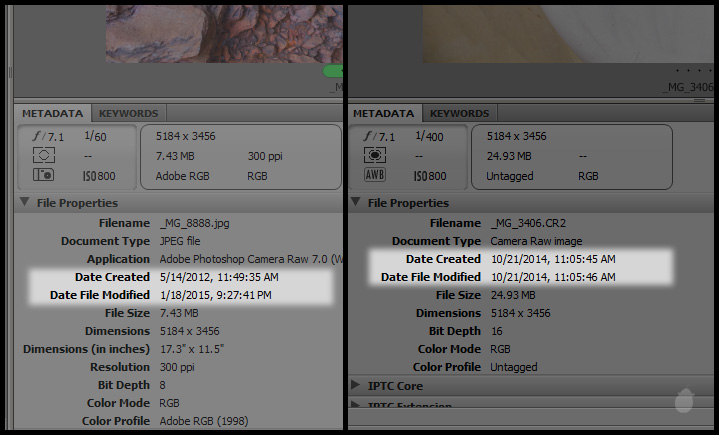Switch to Keywords tab in left panel

[128, 114]
